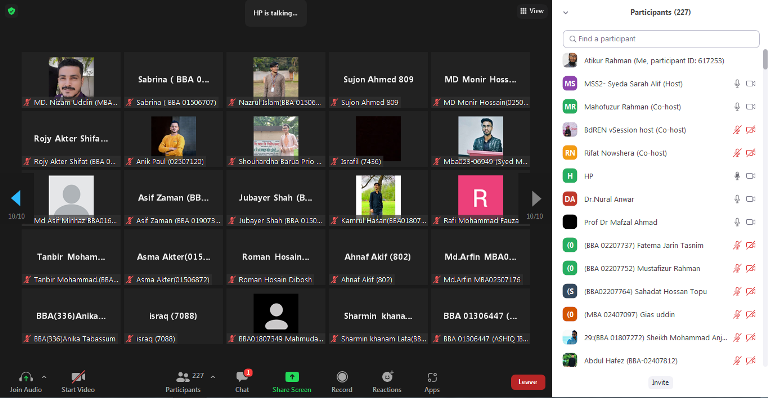768x398 pixels.
Task: Click Sabrina (BBA 01506707) video tile
Action: 173,80
